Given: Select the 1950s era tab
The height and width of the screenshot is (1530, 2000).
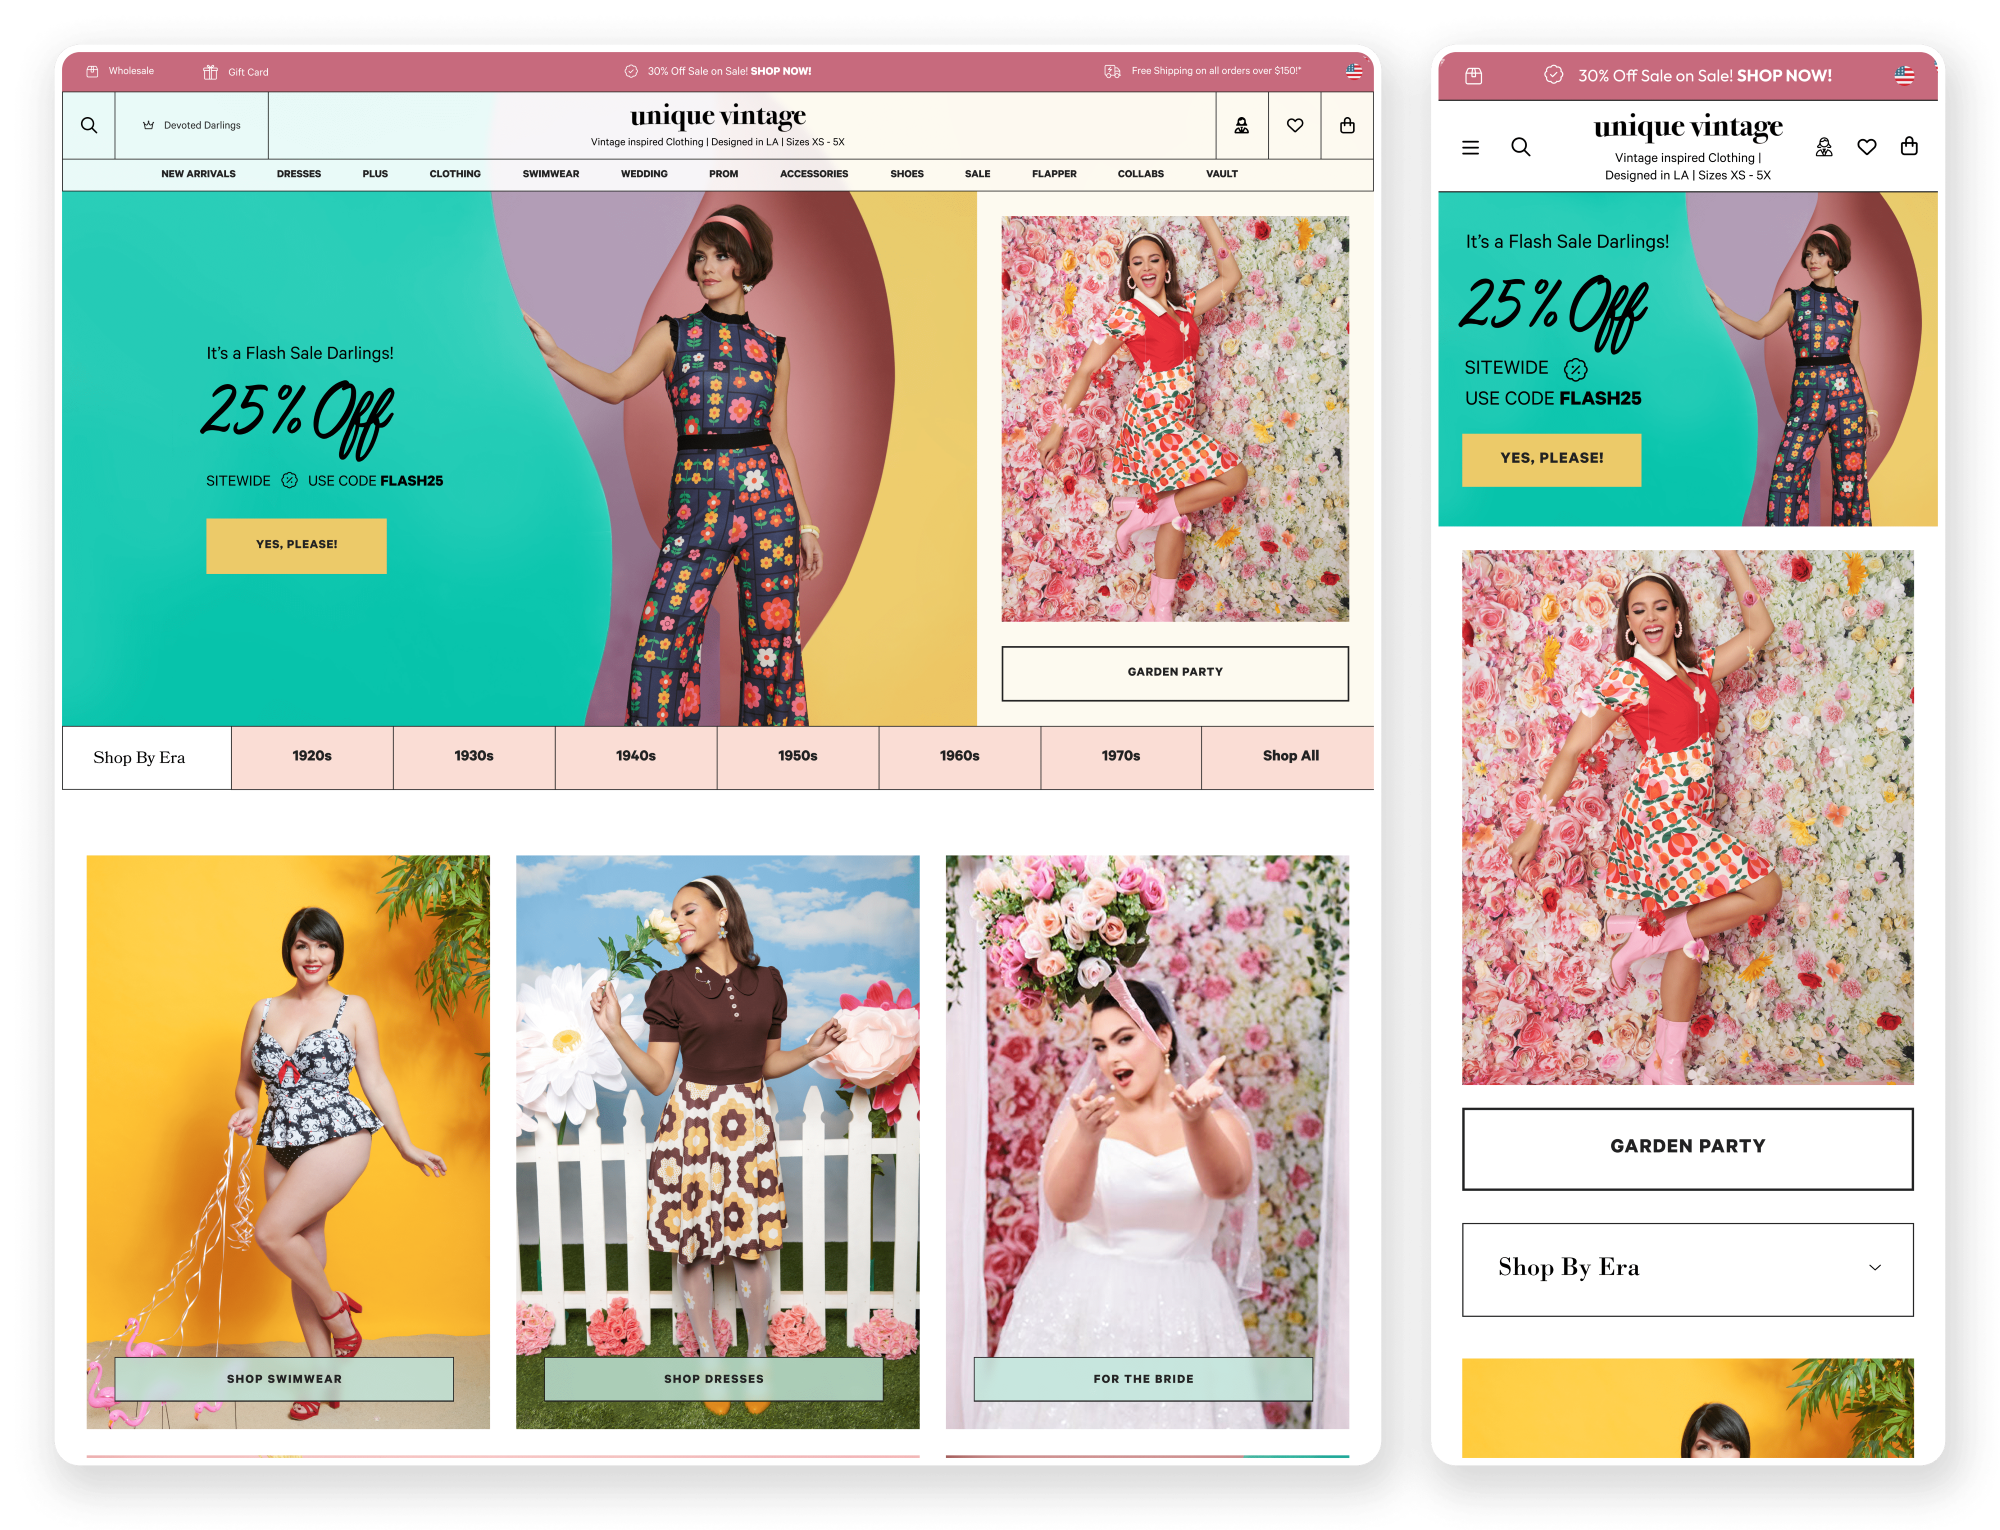Looking at the screenshot, I should (x=797, y=756).
